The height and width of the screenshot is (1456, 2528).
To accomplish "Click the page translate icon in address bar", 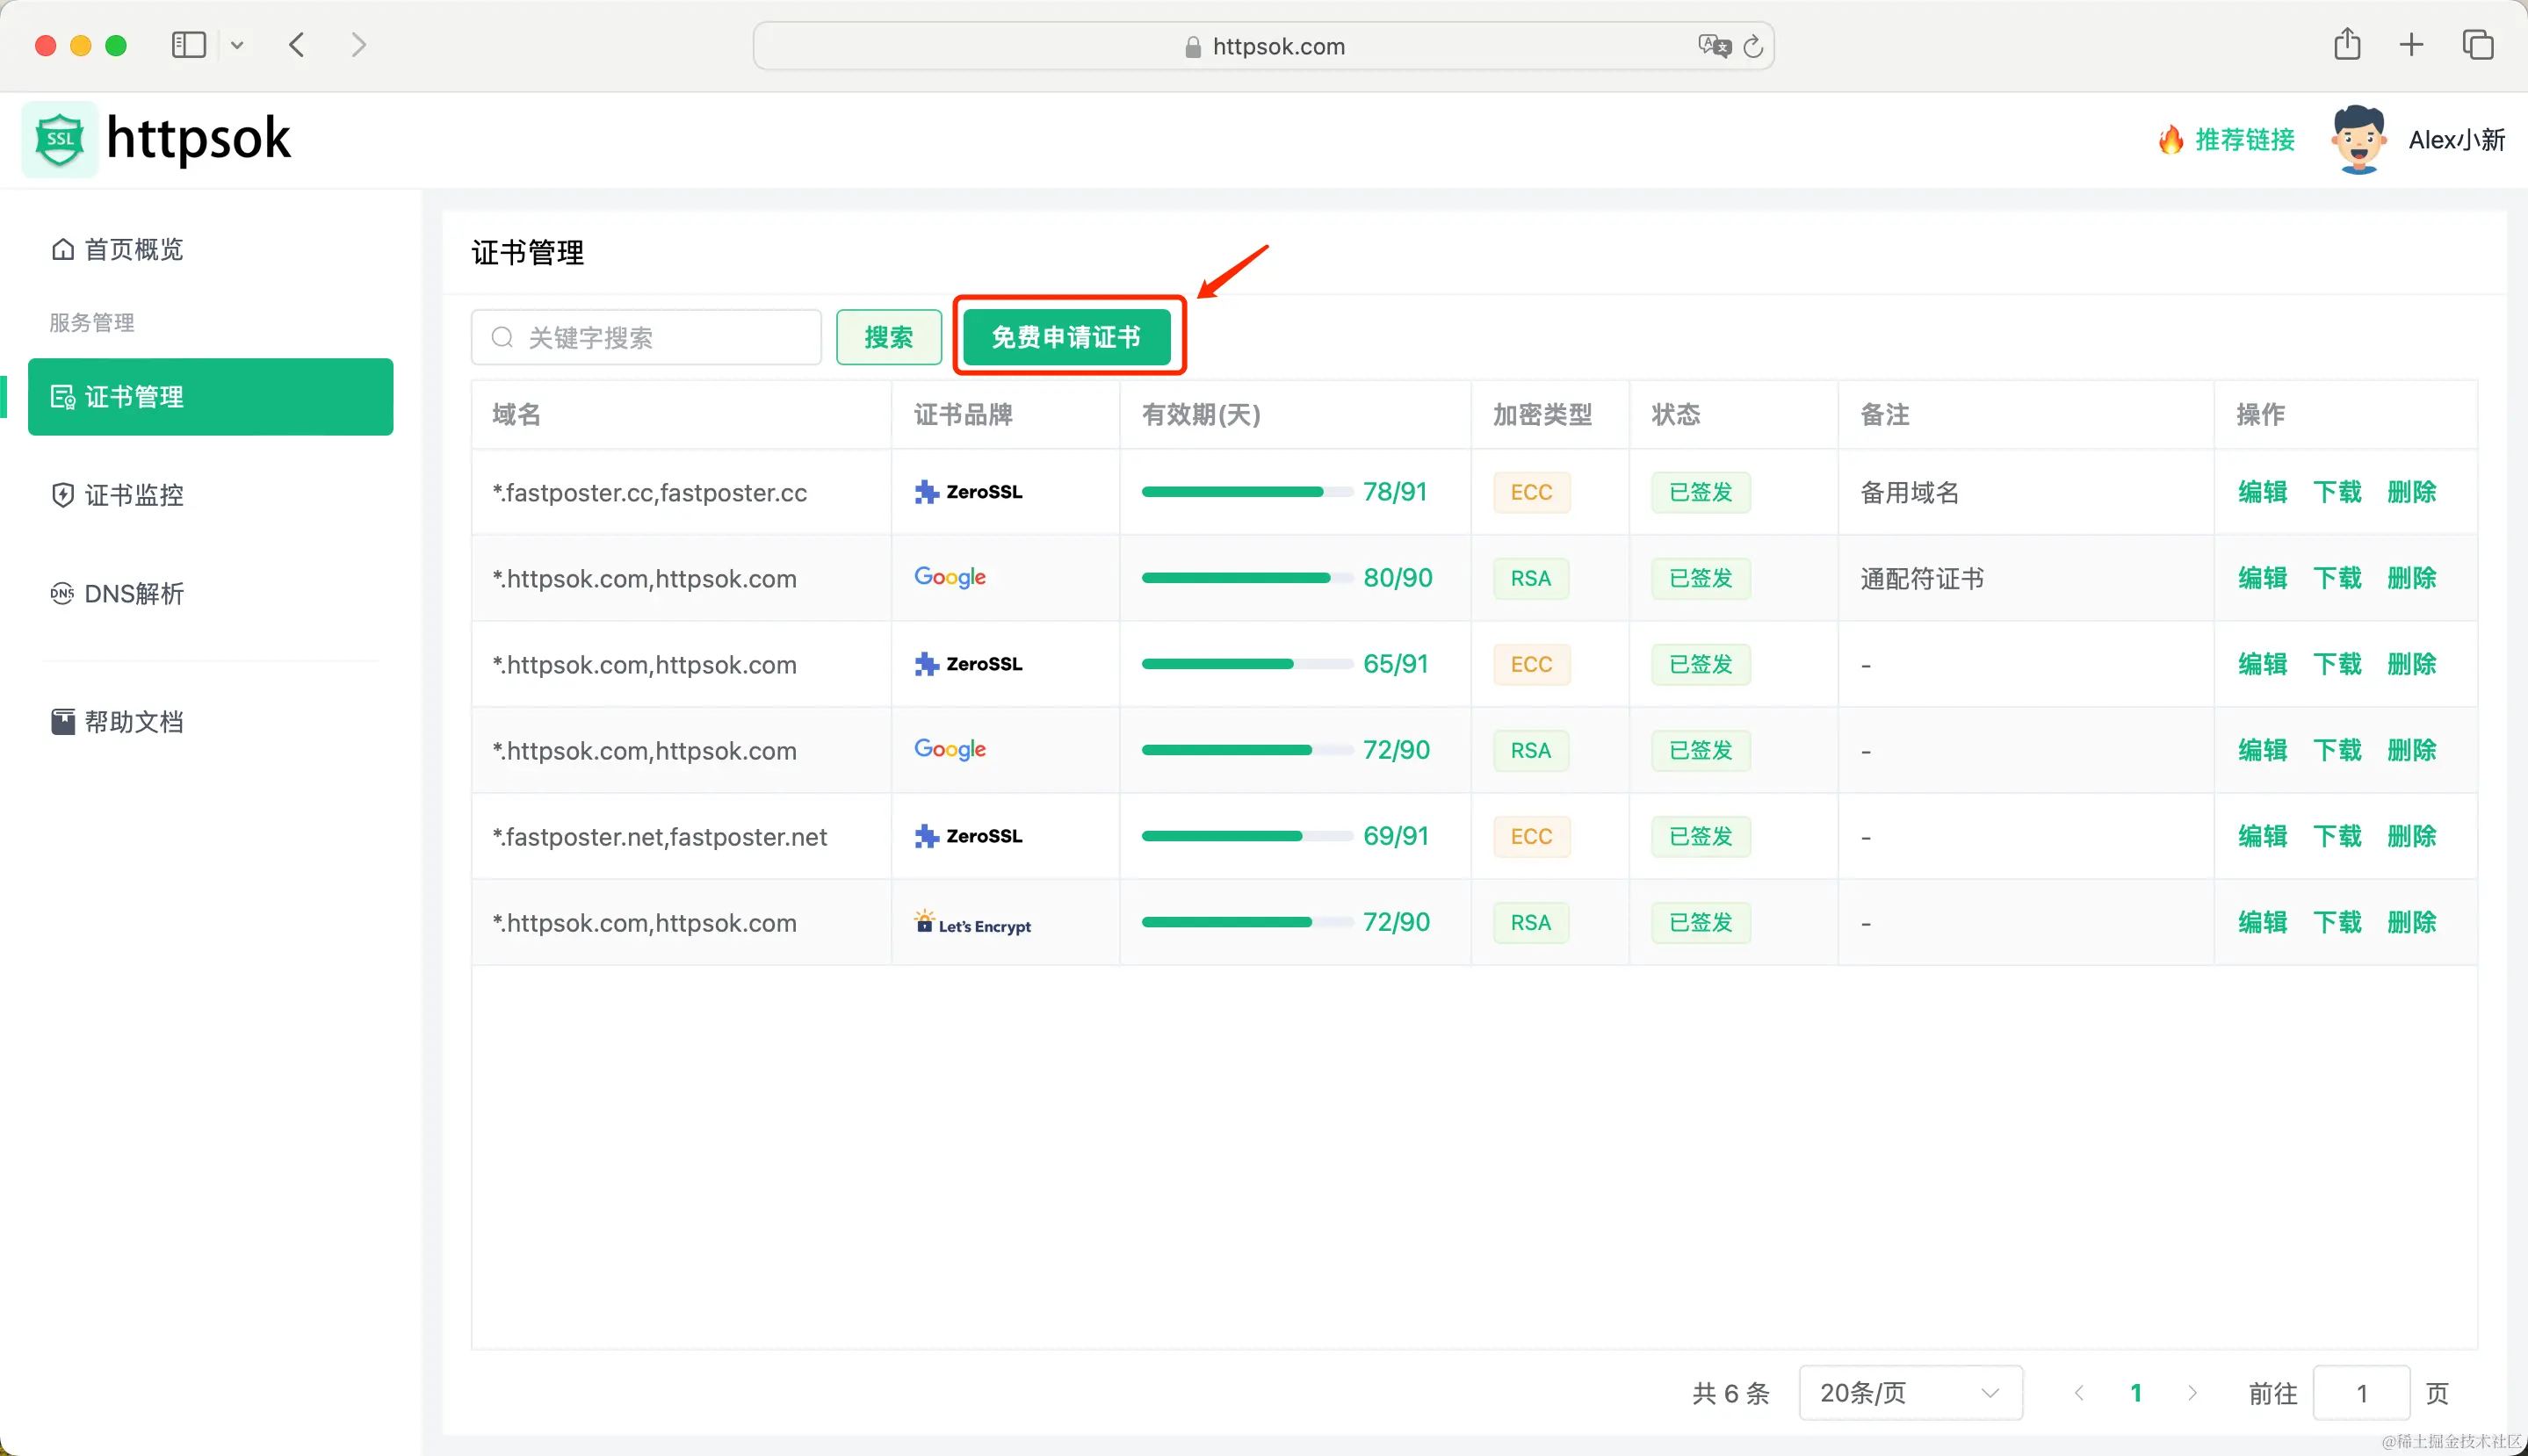I will (x=1713, y=46).
